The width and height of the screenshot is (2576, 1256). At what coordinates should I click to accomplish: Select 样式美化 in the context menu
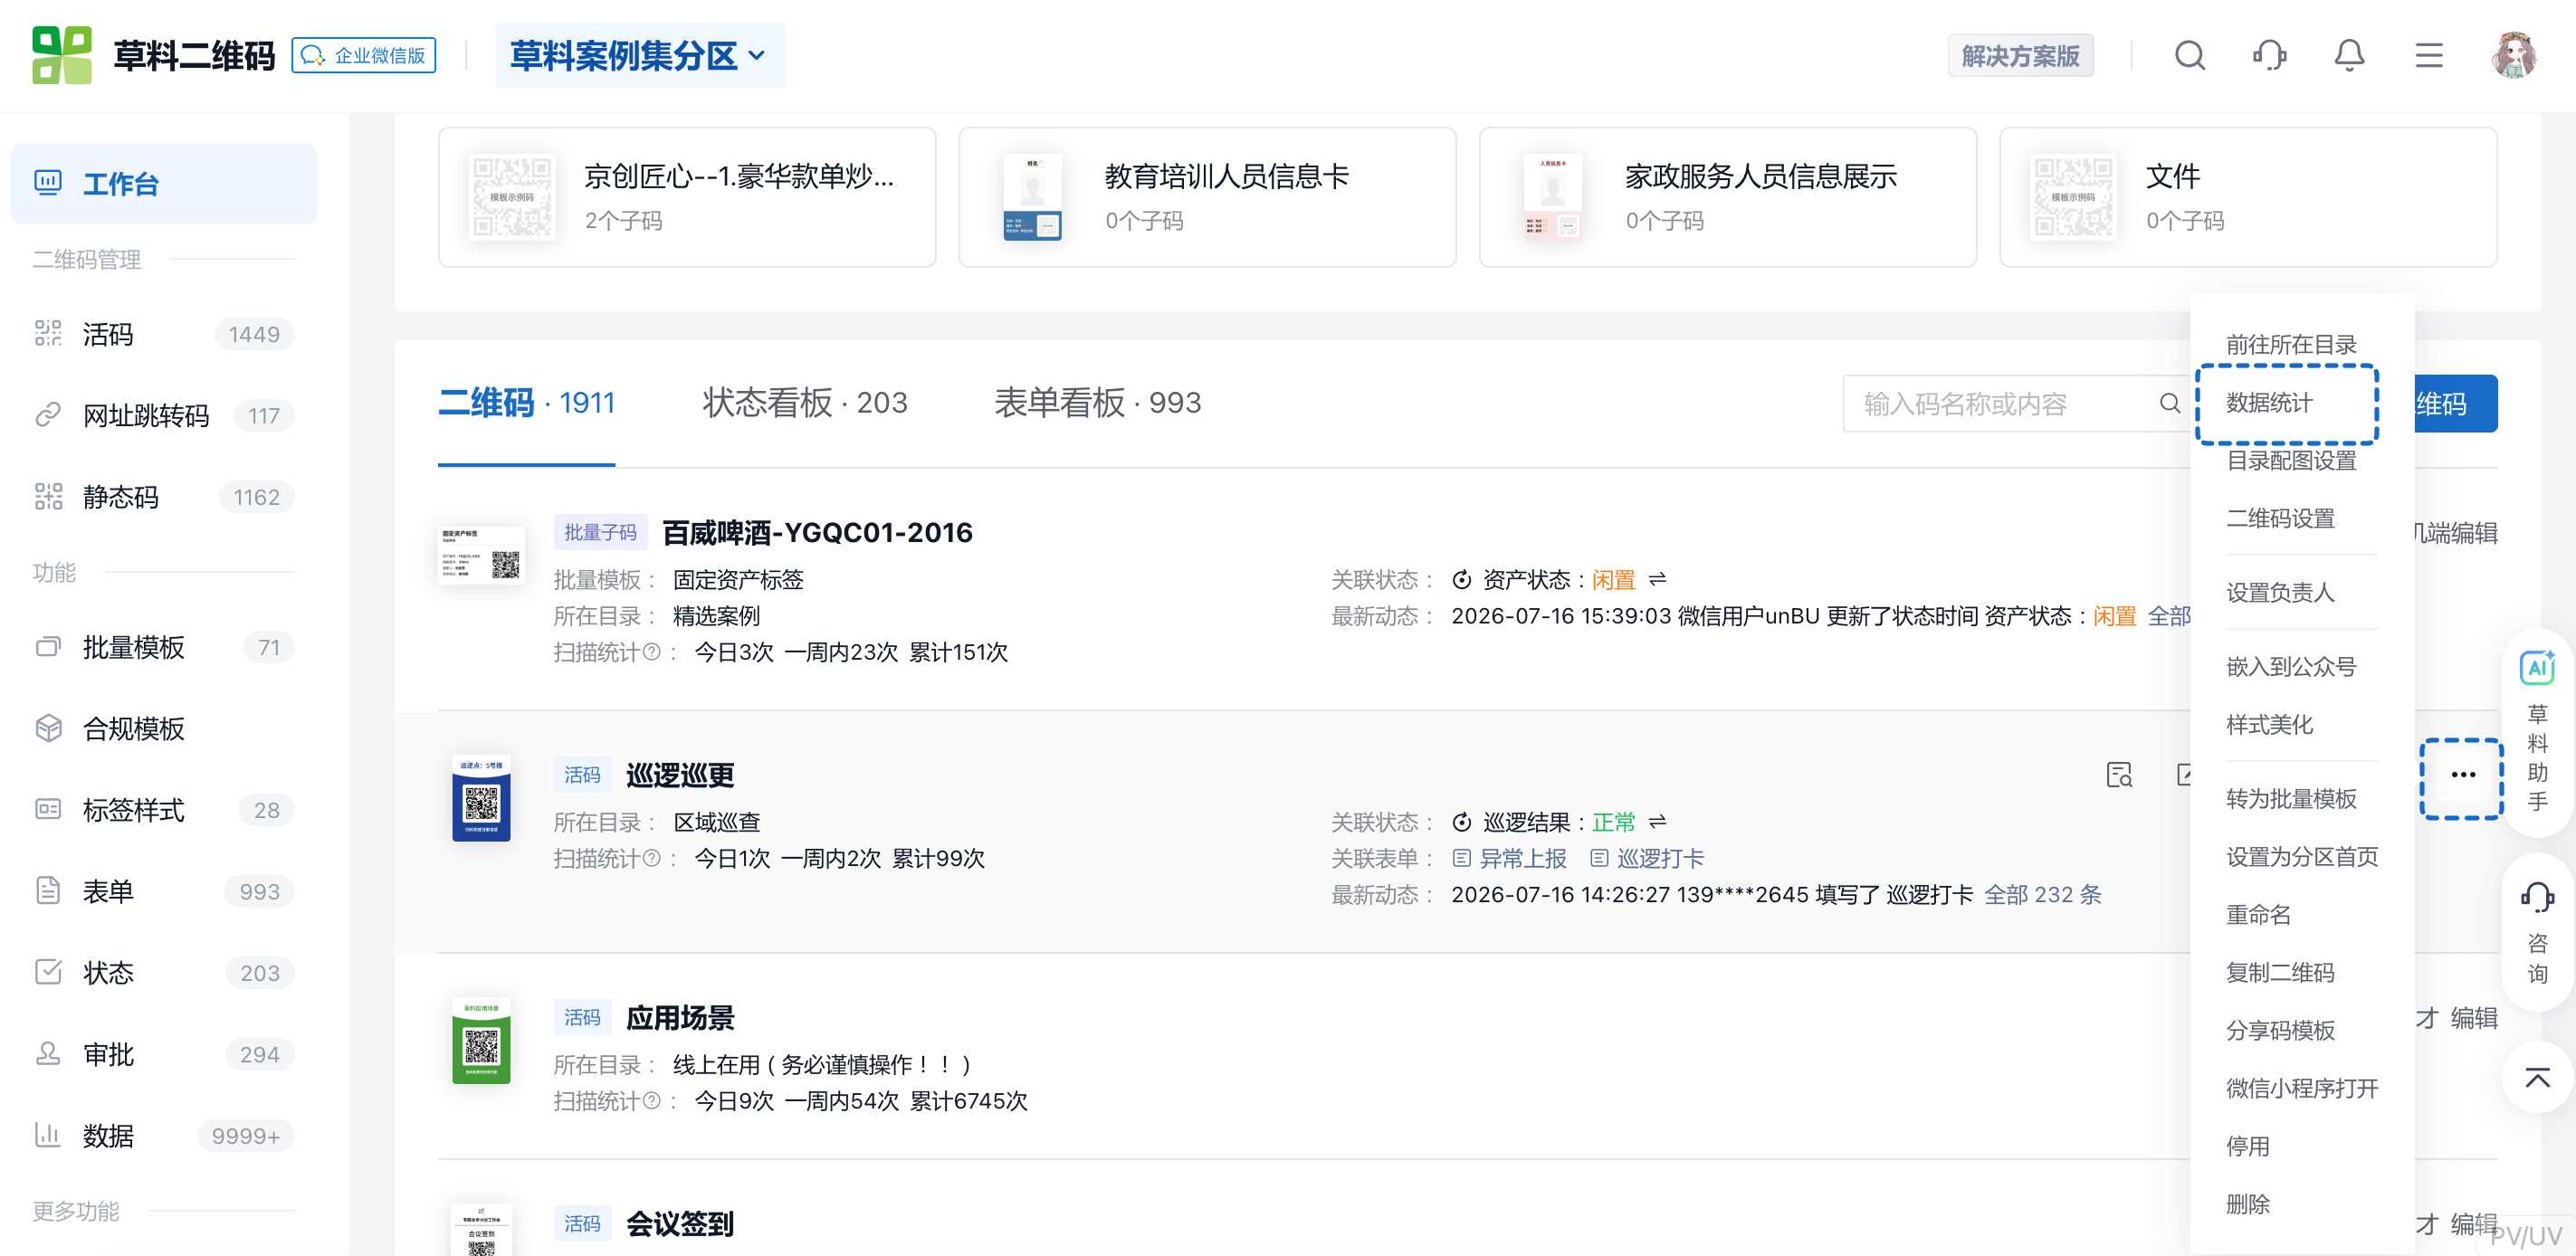[2269, 725]
